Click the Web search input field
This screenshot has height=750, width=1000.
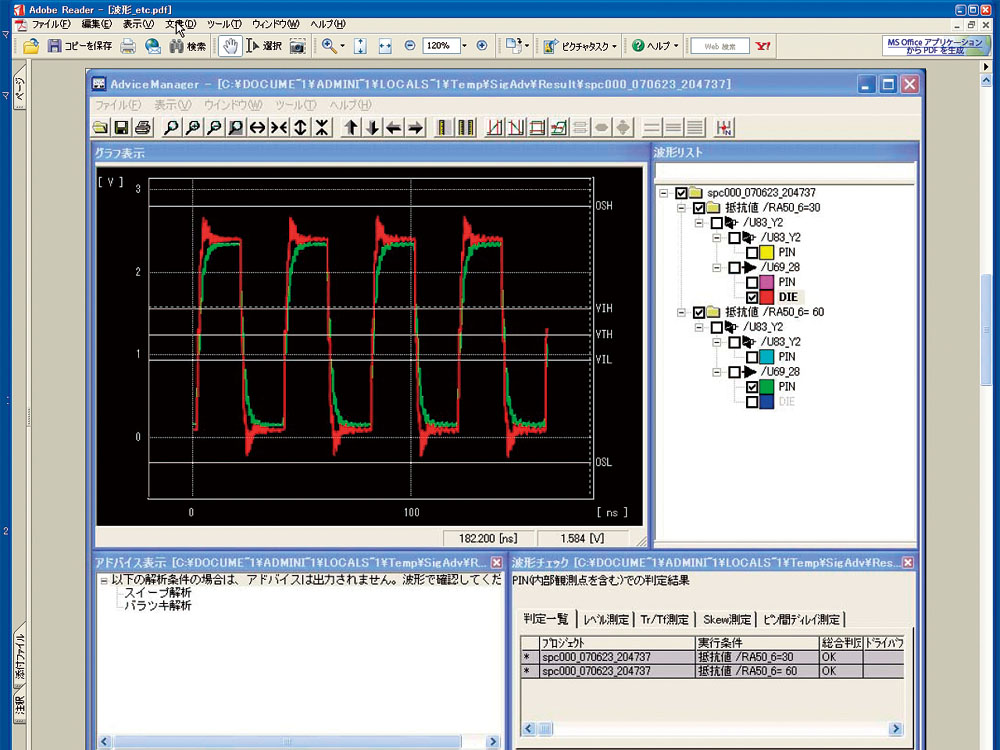(x=720, y=46)
